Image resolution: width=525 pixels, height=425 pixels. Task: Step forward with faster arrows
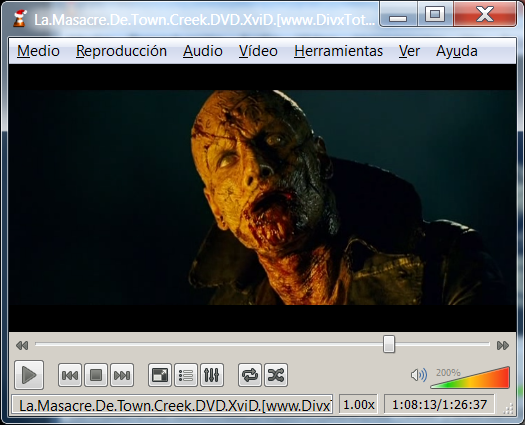503,345
